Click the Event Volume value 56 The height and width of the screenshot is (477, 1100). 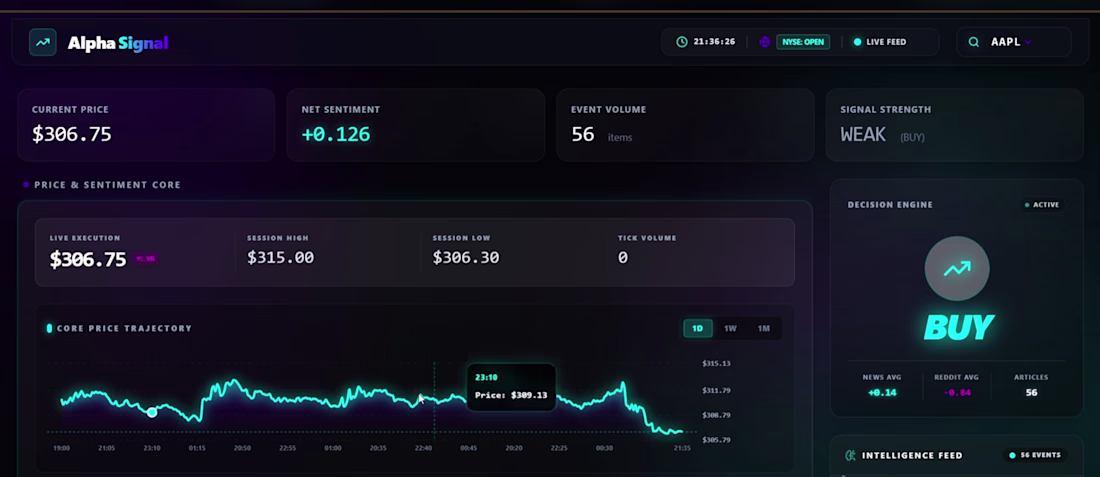click(582, 134)
